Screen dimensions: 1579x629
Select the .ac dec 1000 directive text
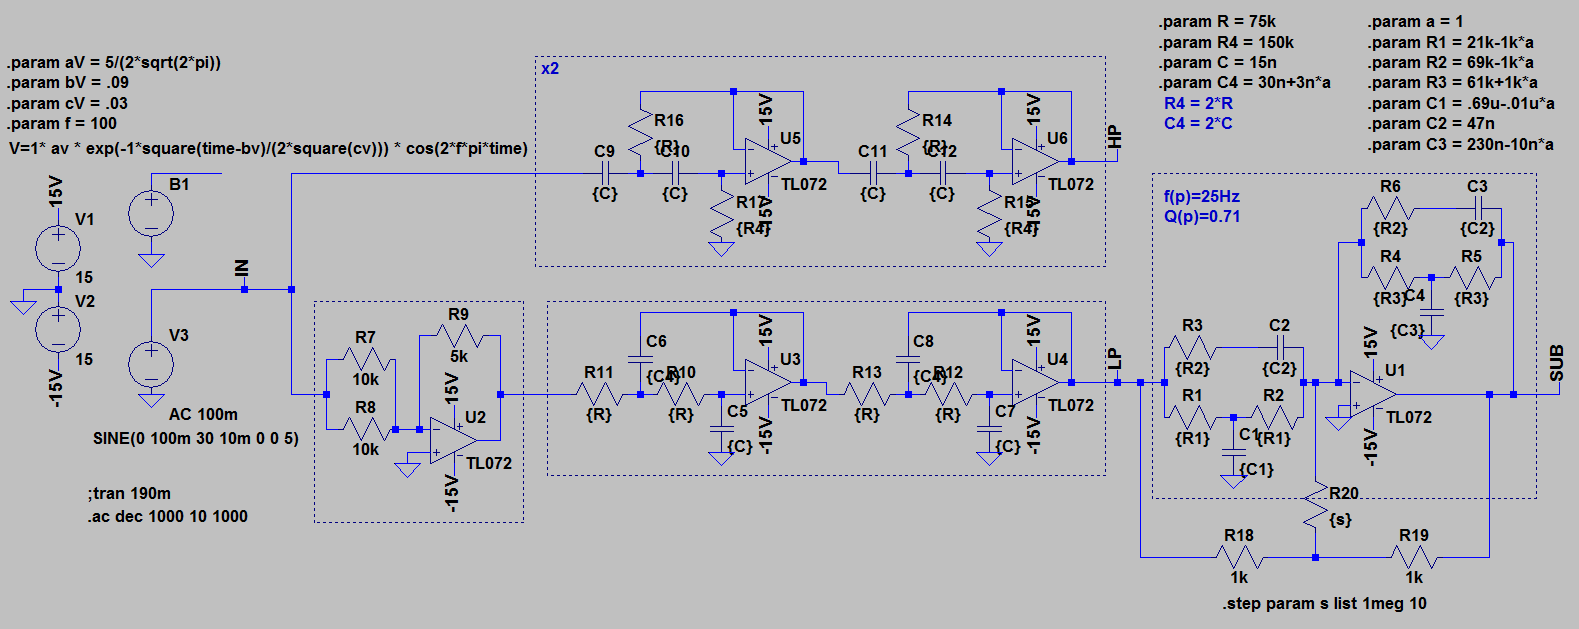(168, 517)
